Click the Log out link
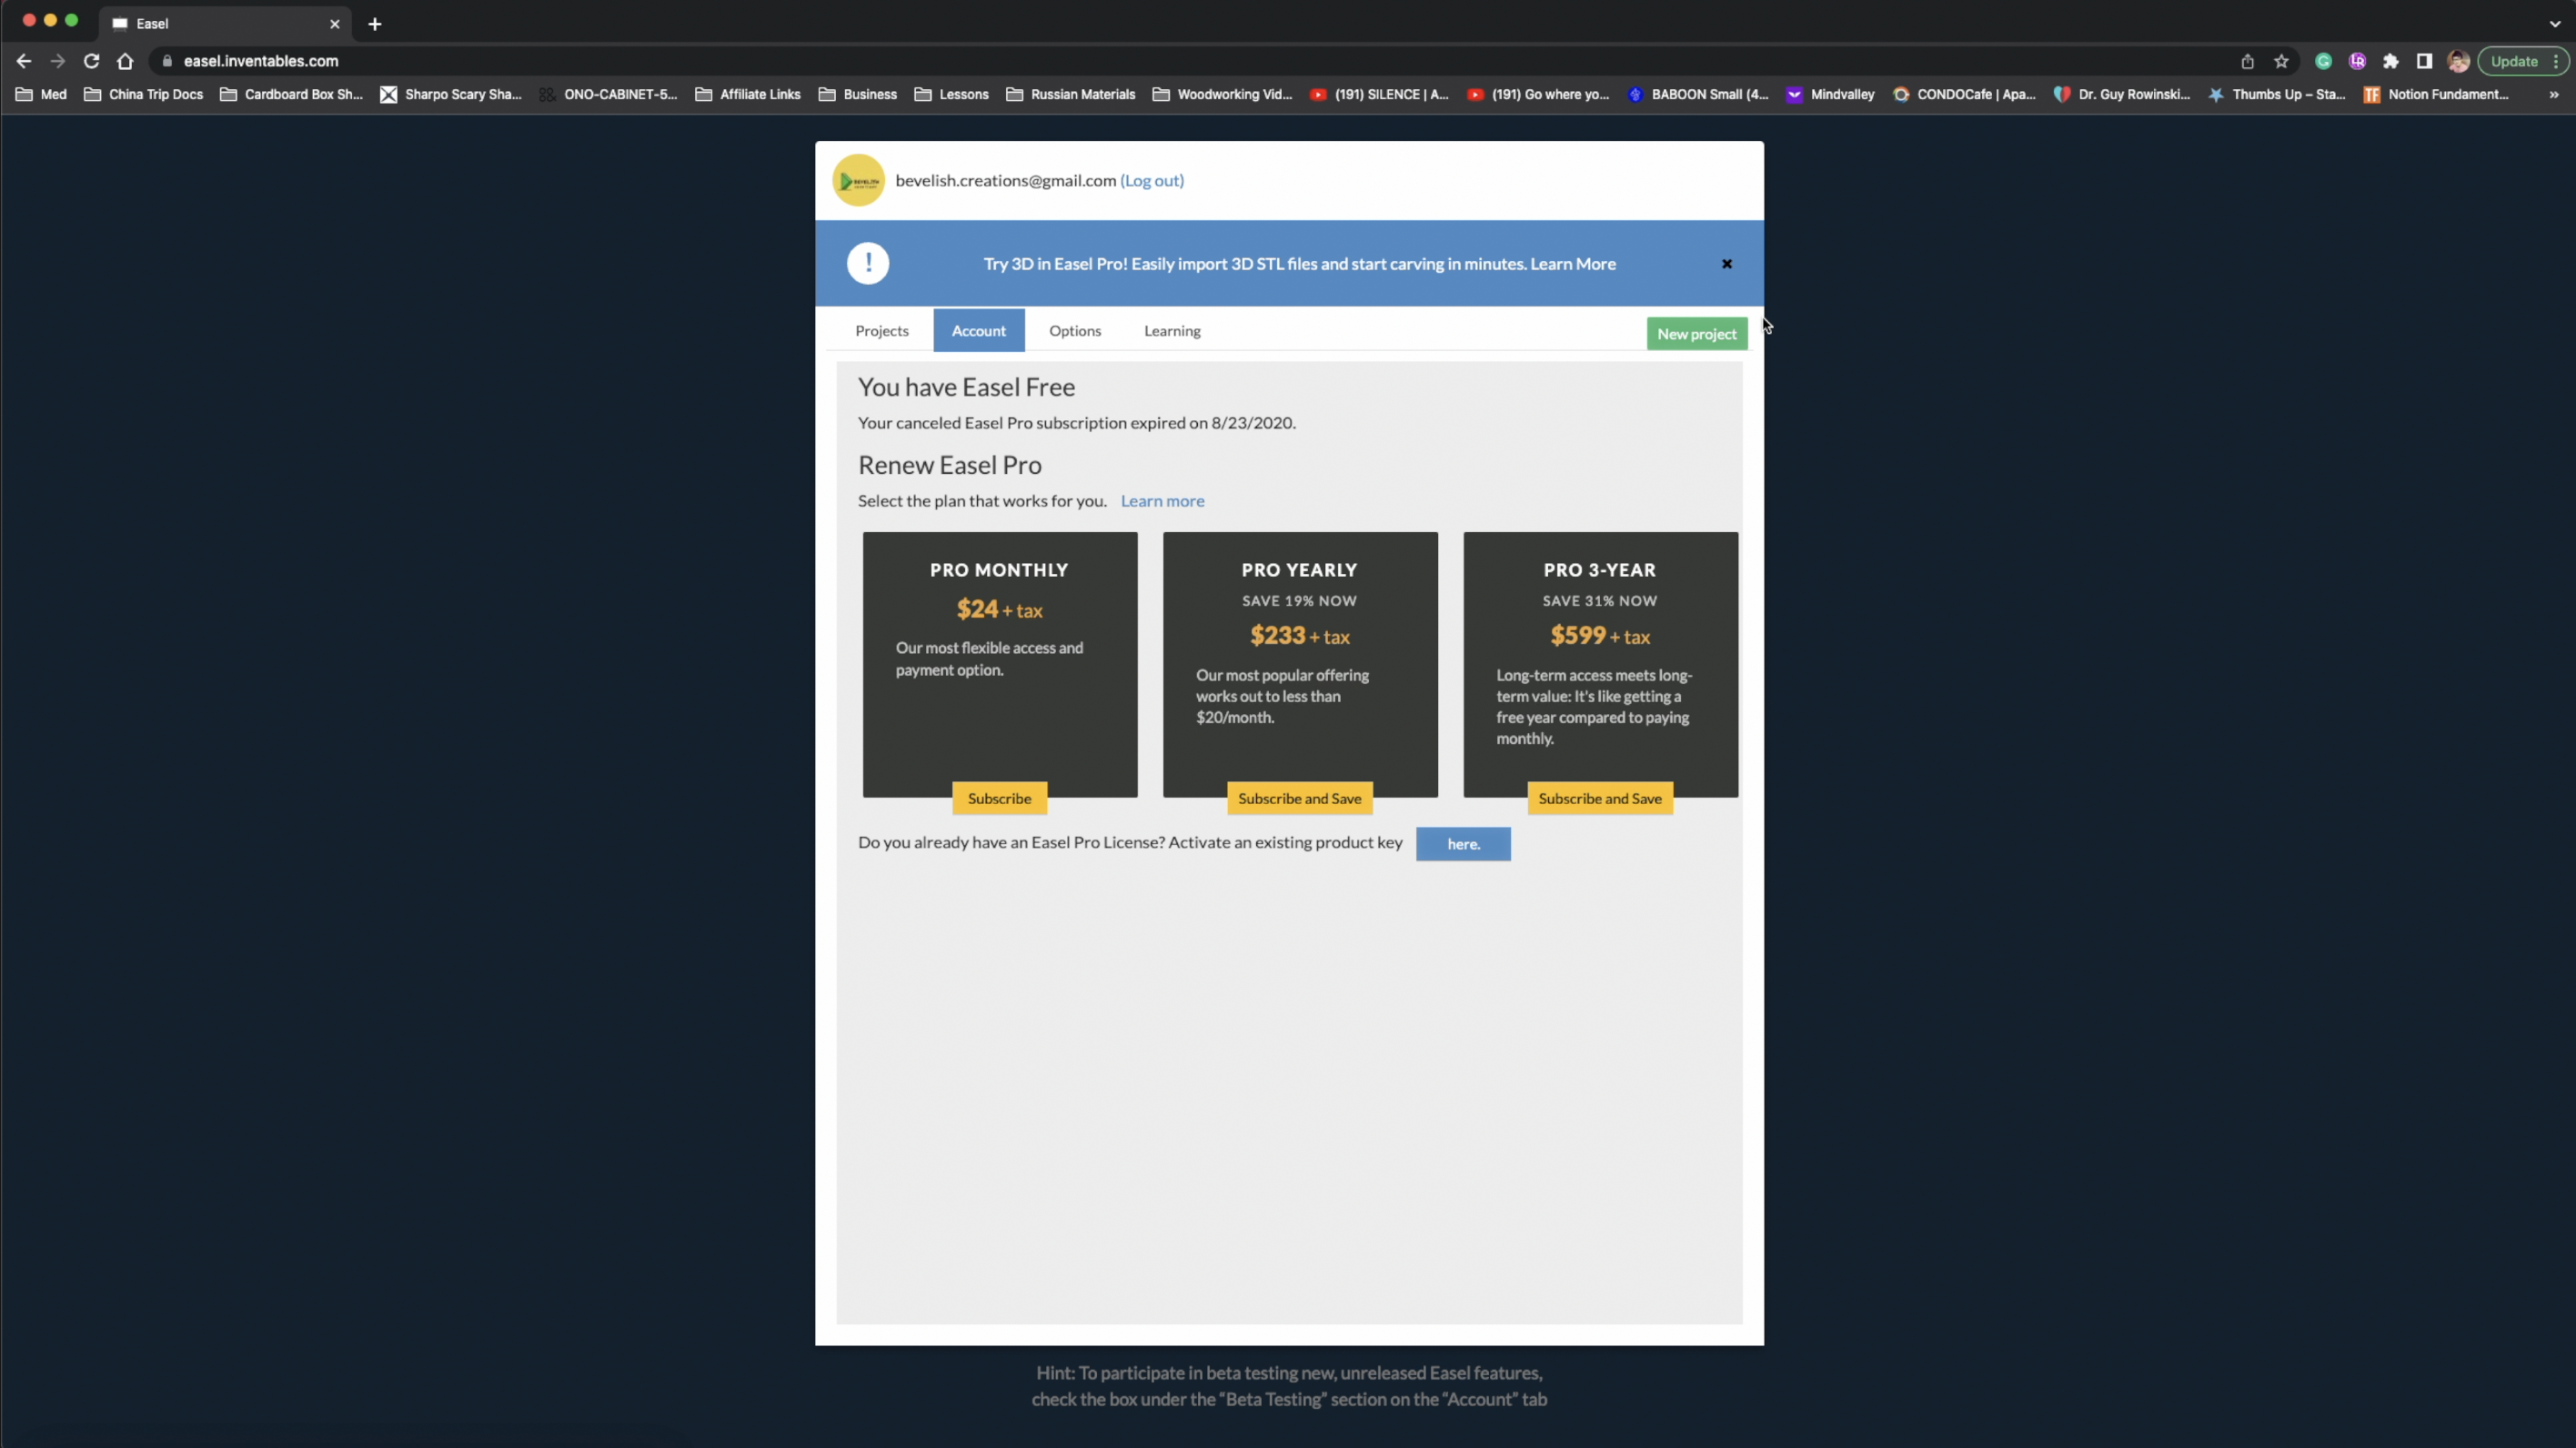The image size is (2576, 1448). point(1152,181)
